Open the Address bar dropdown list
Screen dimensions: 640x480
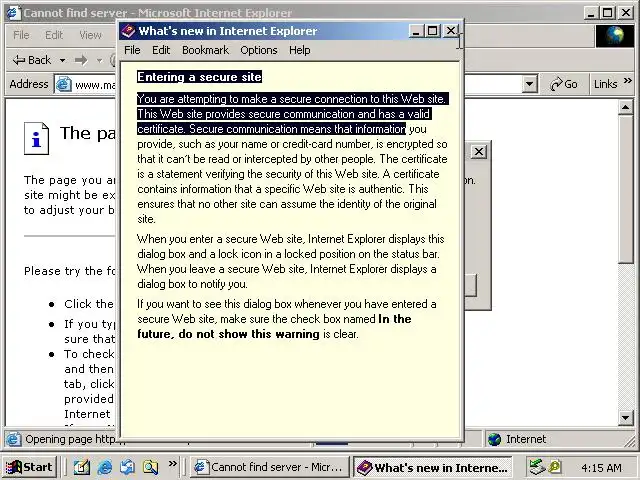point(529,84)
